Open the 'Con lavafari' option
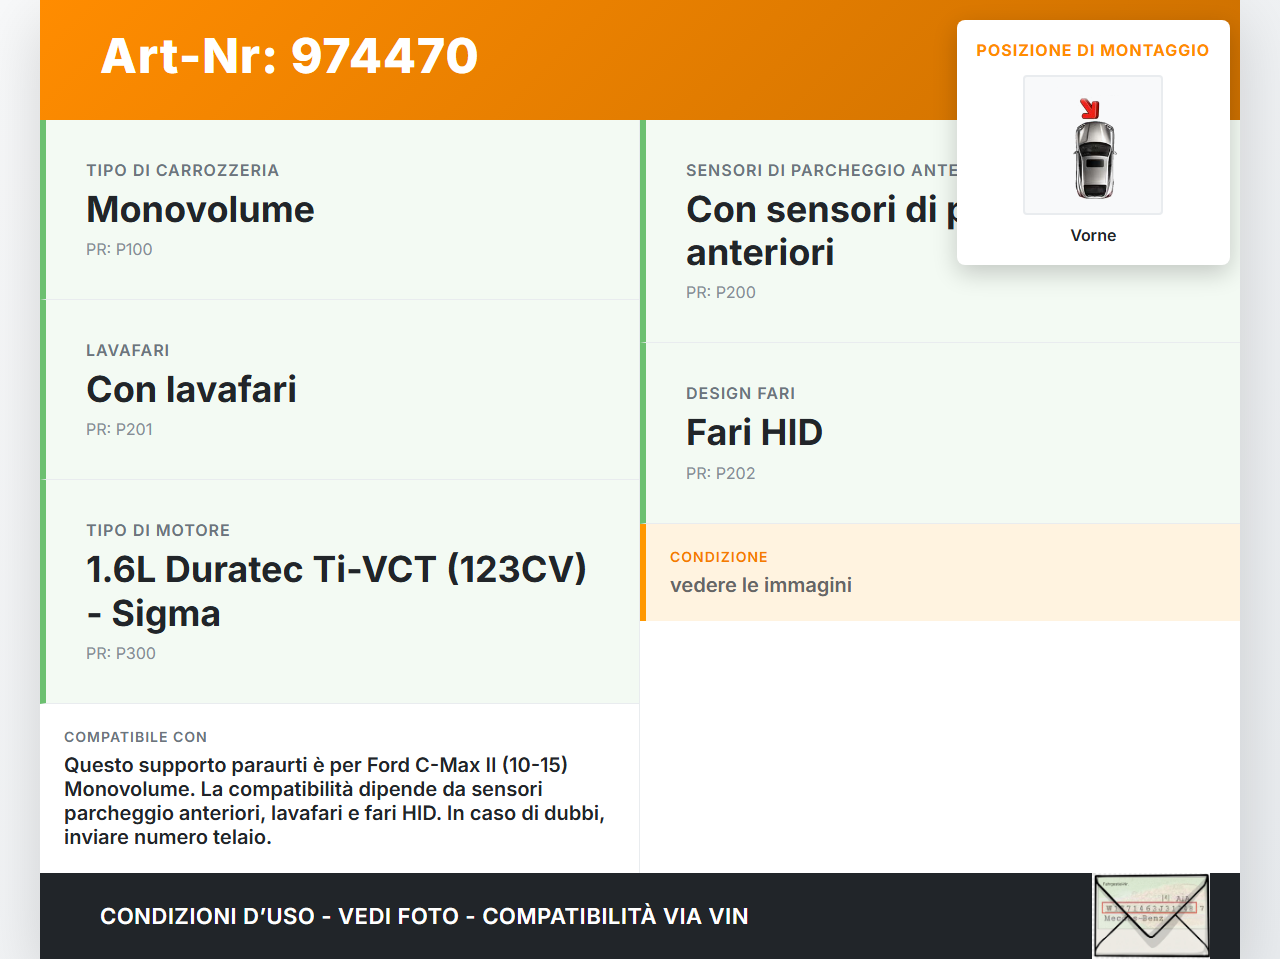This screenshot has width=1280, height=959. coord(191,389)
